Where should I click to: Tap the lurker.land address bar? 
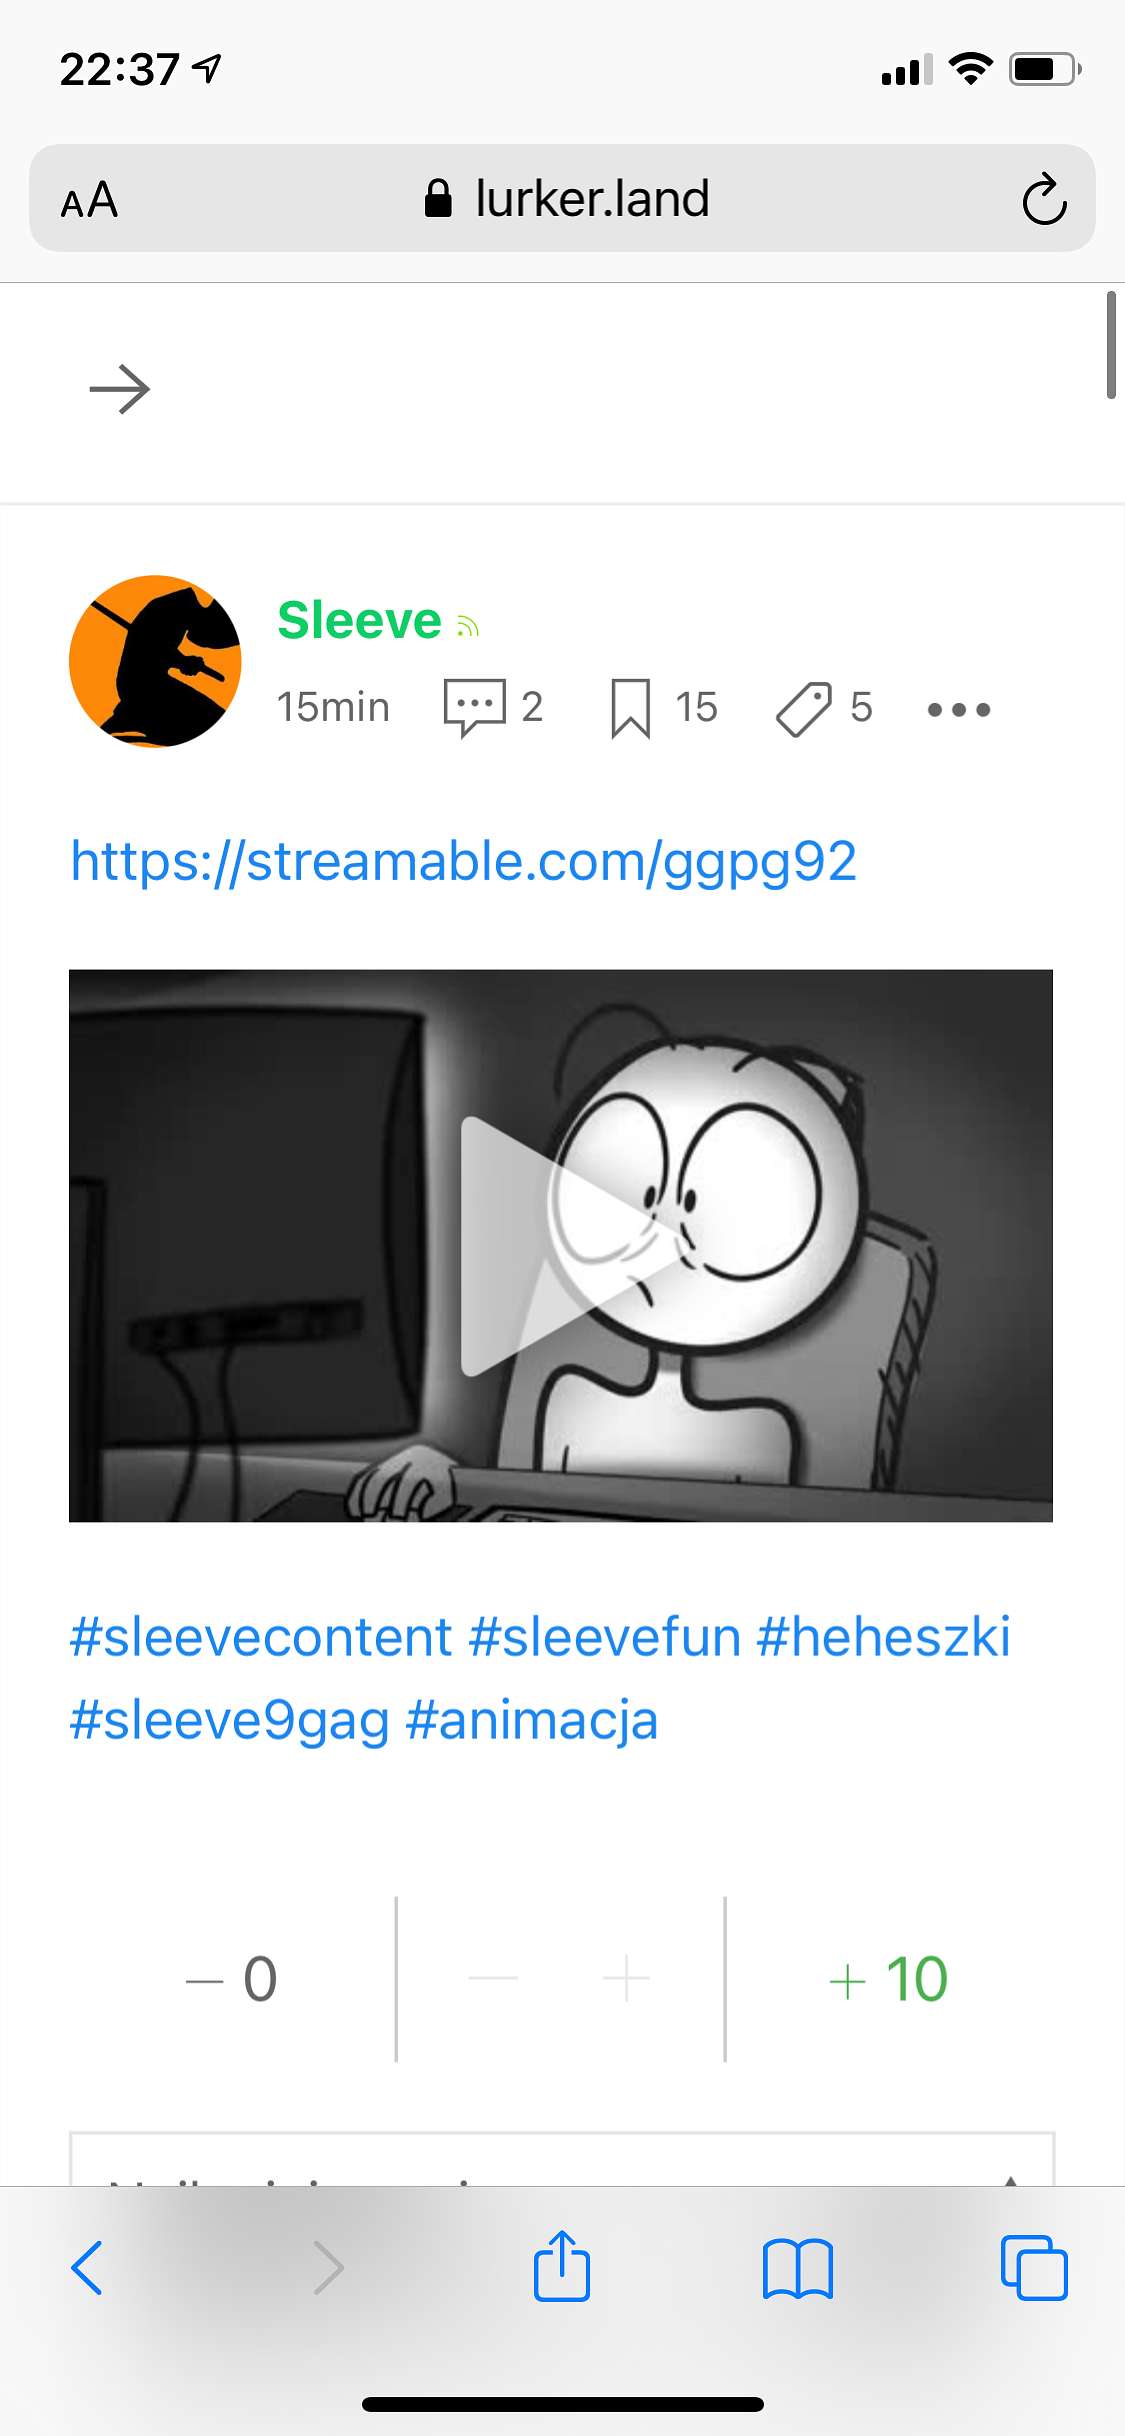567,198
